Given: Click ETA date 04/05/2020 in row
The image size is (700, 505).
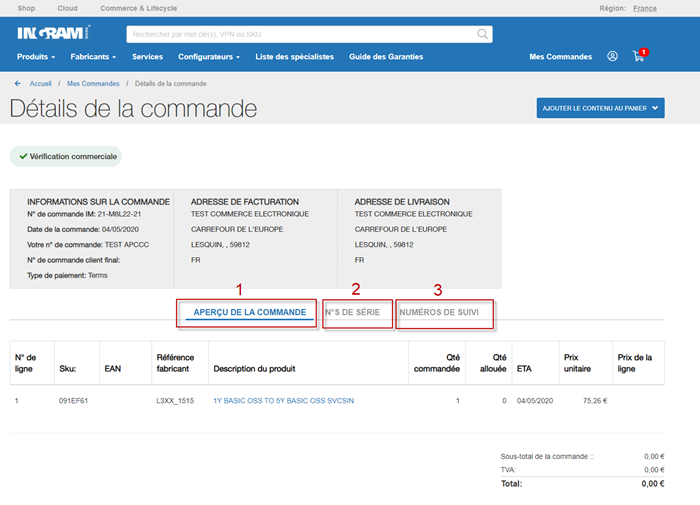Looking at the screenshot, I should click(535, 401).
